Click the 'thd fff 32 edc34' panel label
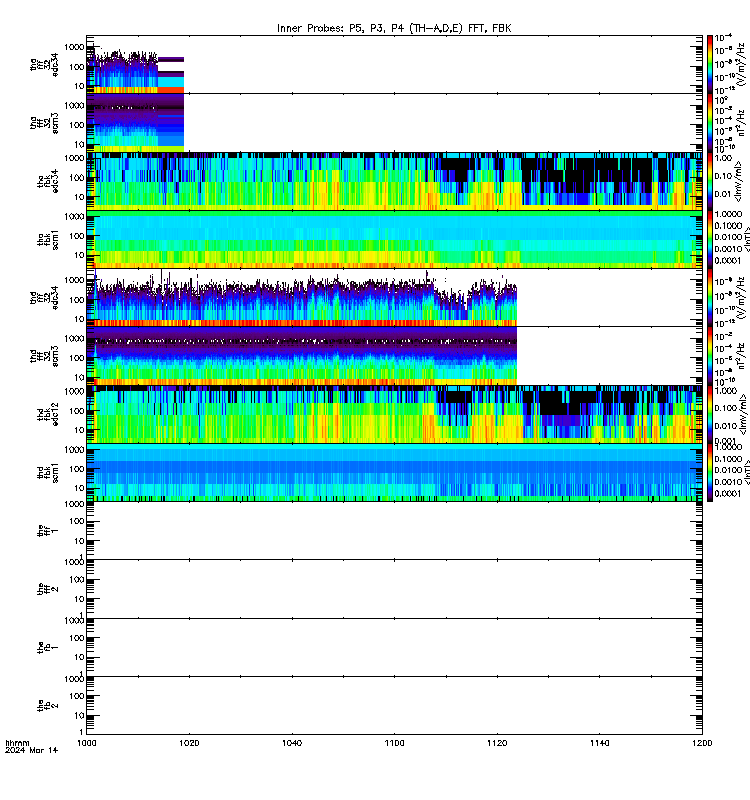The width and height of the screenshot is (750, 800). [x=44, y=297]
